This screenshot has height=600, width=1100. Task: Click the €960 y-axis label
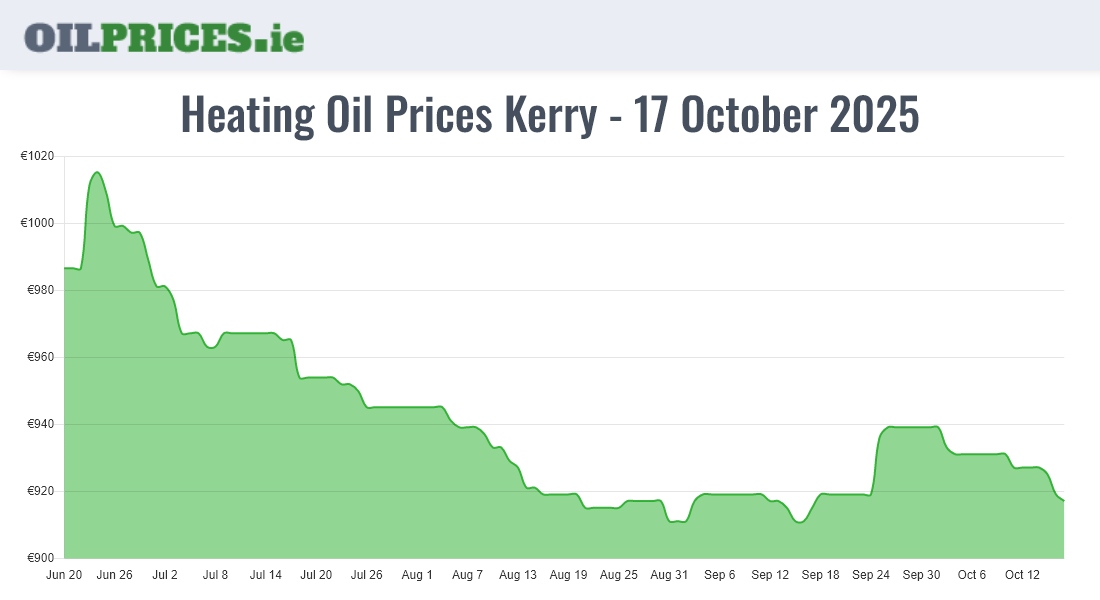point(39,357)
